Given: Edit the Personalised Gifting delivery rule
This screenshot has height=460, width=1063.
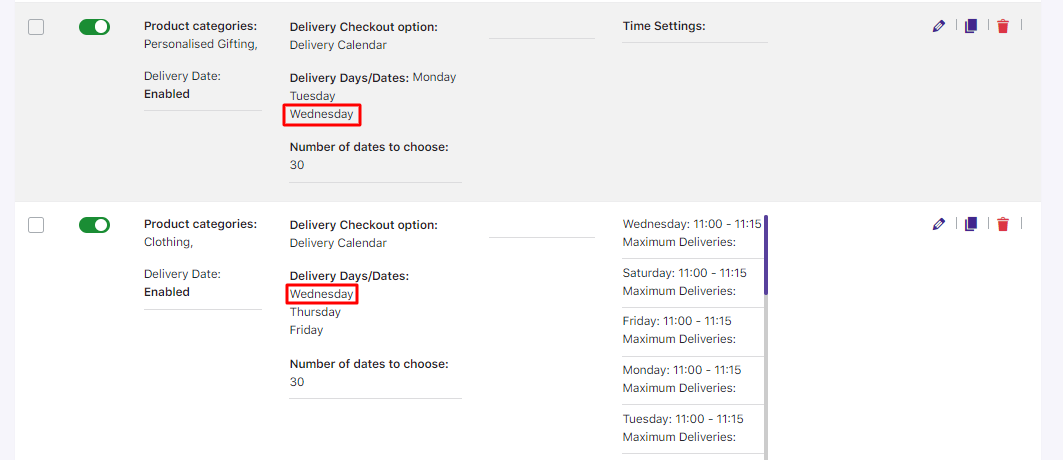Looking at the screenshot, I should pyautogui.click(x=938, y=27).
